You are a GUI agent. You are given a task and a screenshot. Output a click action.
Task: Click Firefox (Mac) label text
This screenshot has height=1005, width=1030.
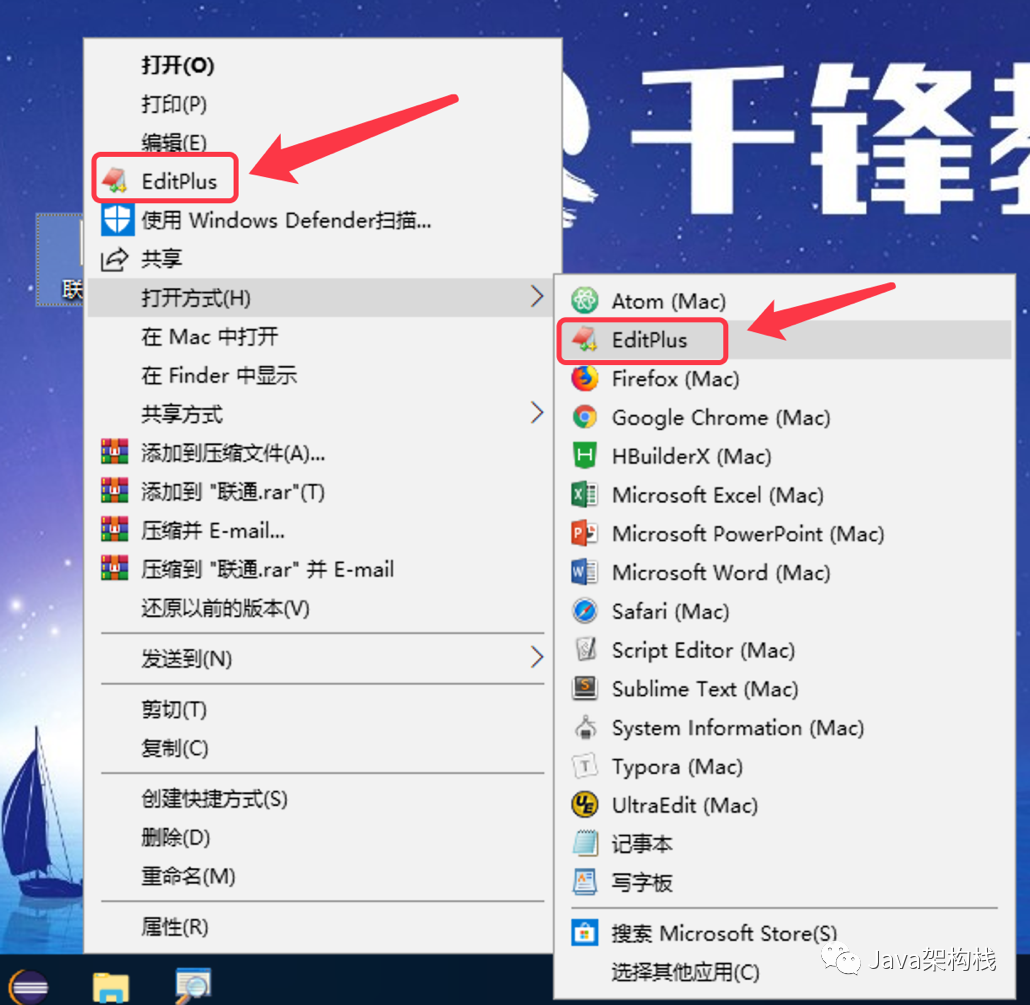(x=675, y=378)
